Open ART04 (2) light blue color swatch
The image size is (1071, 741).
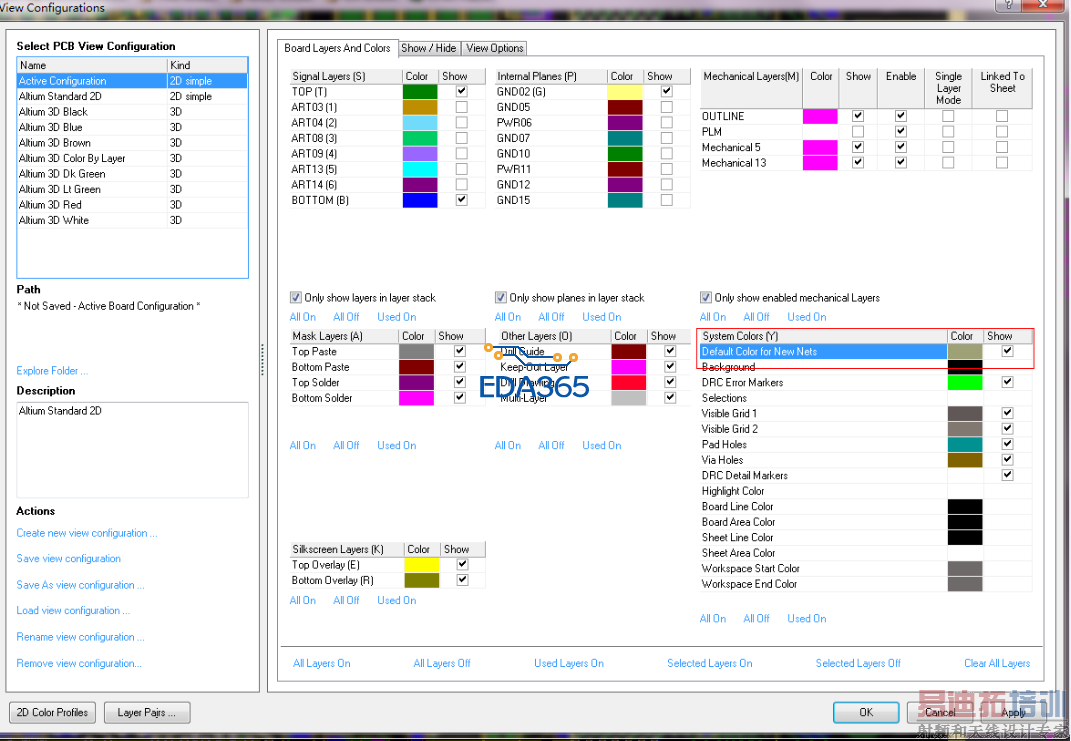click(419, 123)
